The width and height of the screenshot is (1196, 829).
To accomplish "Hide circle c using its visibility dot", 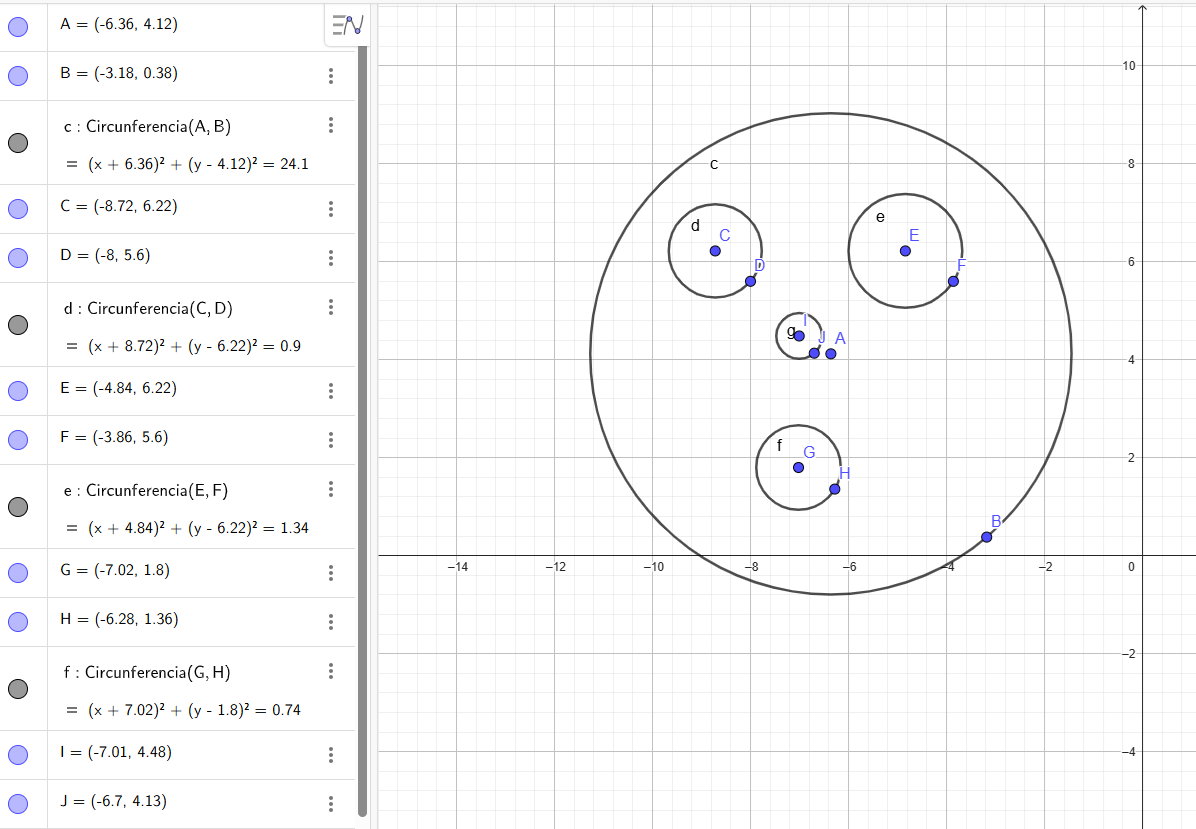I will tap(18, 143).
